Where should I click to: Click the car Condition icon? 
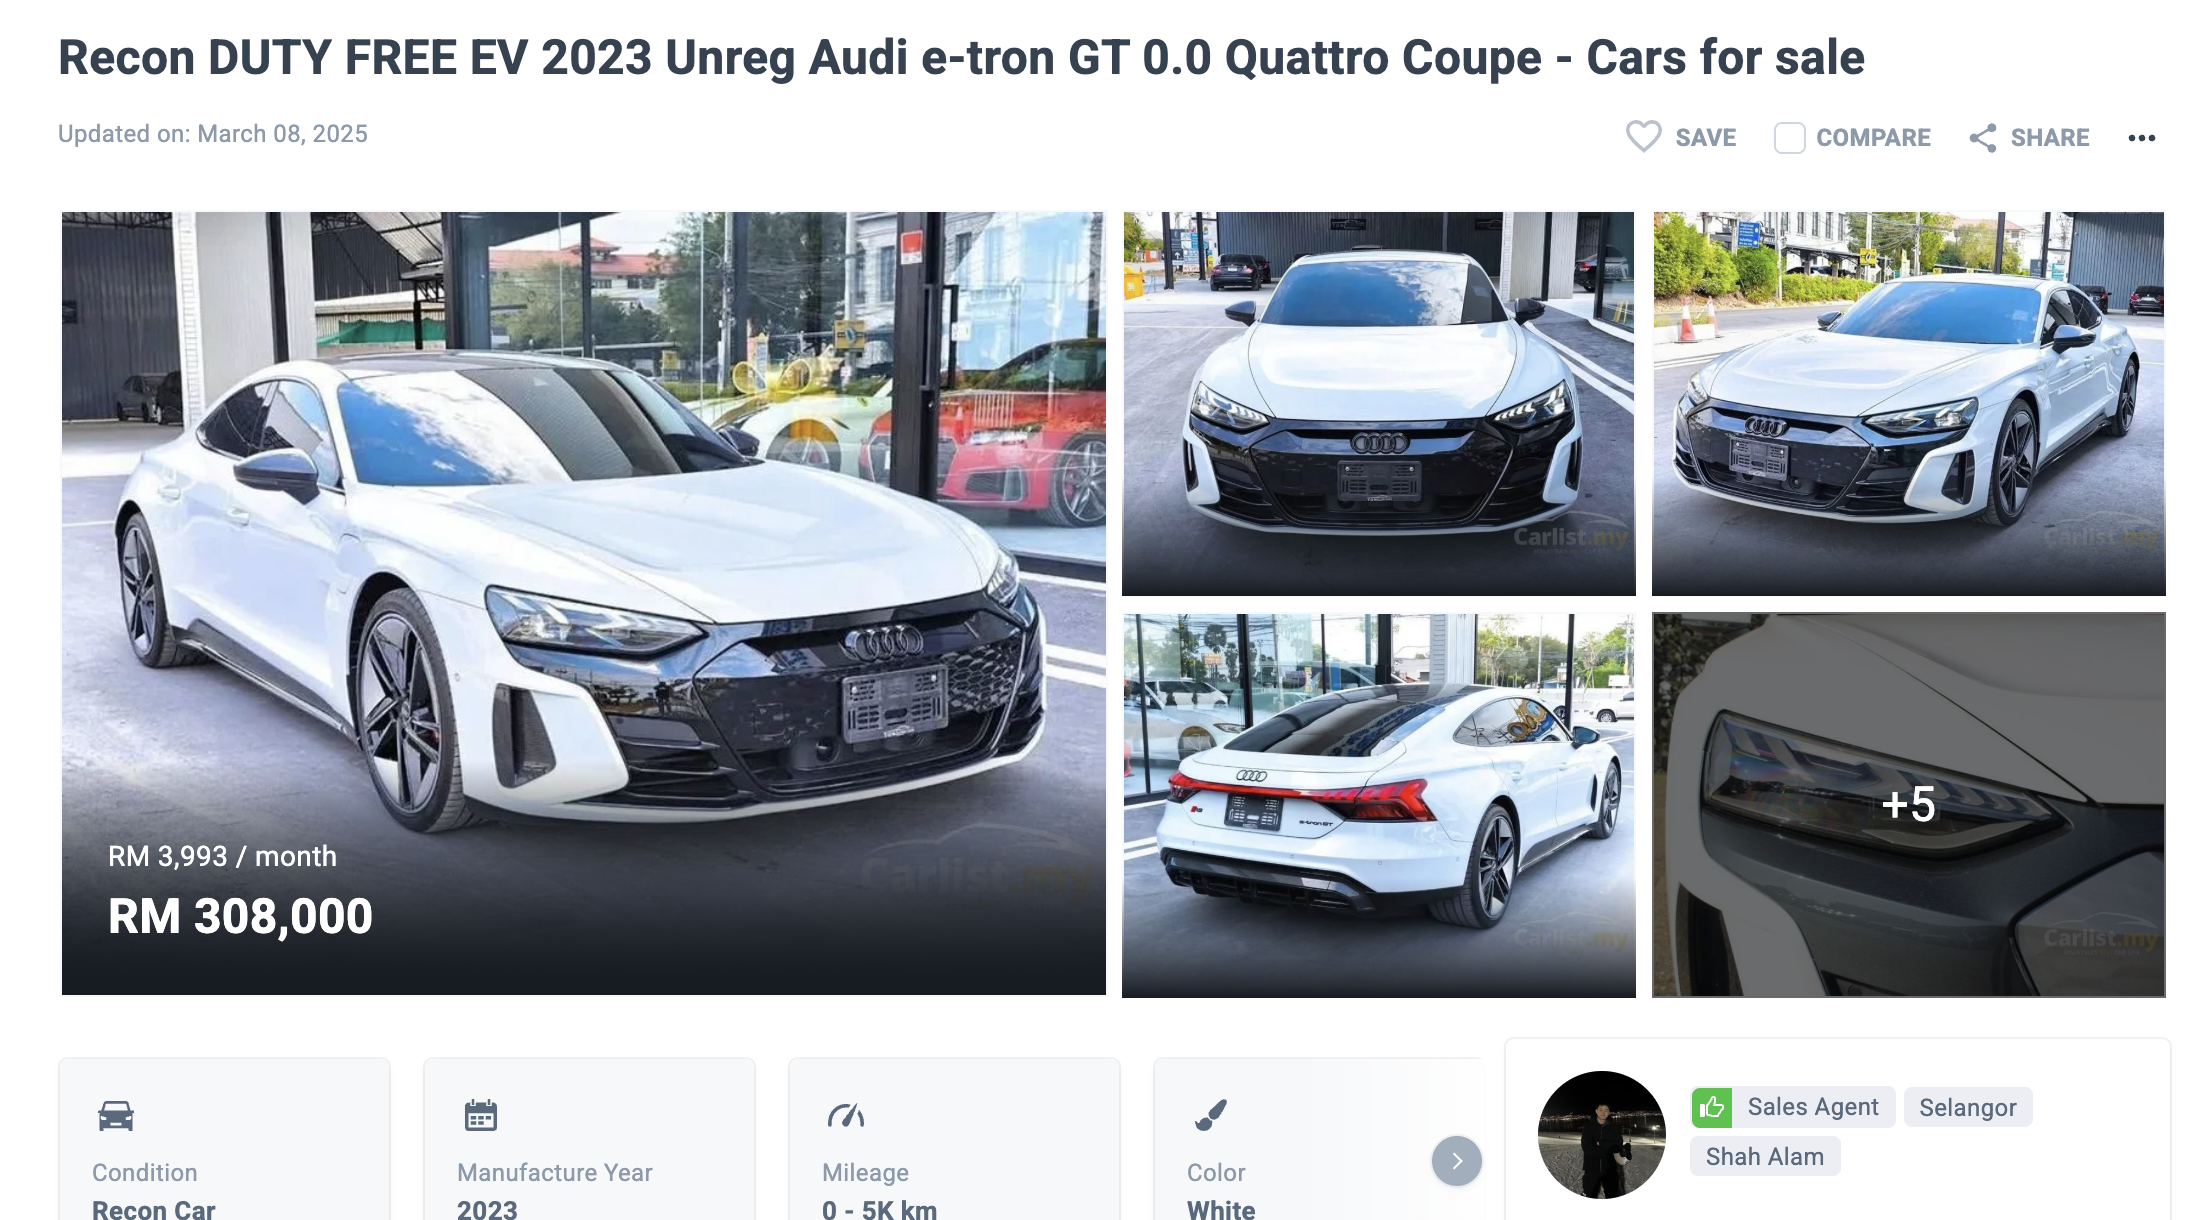coord(116,1115)
